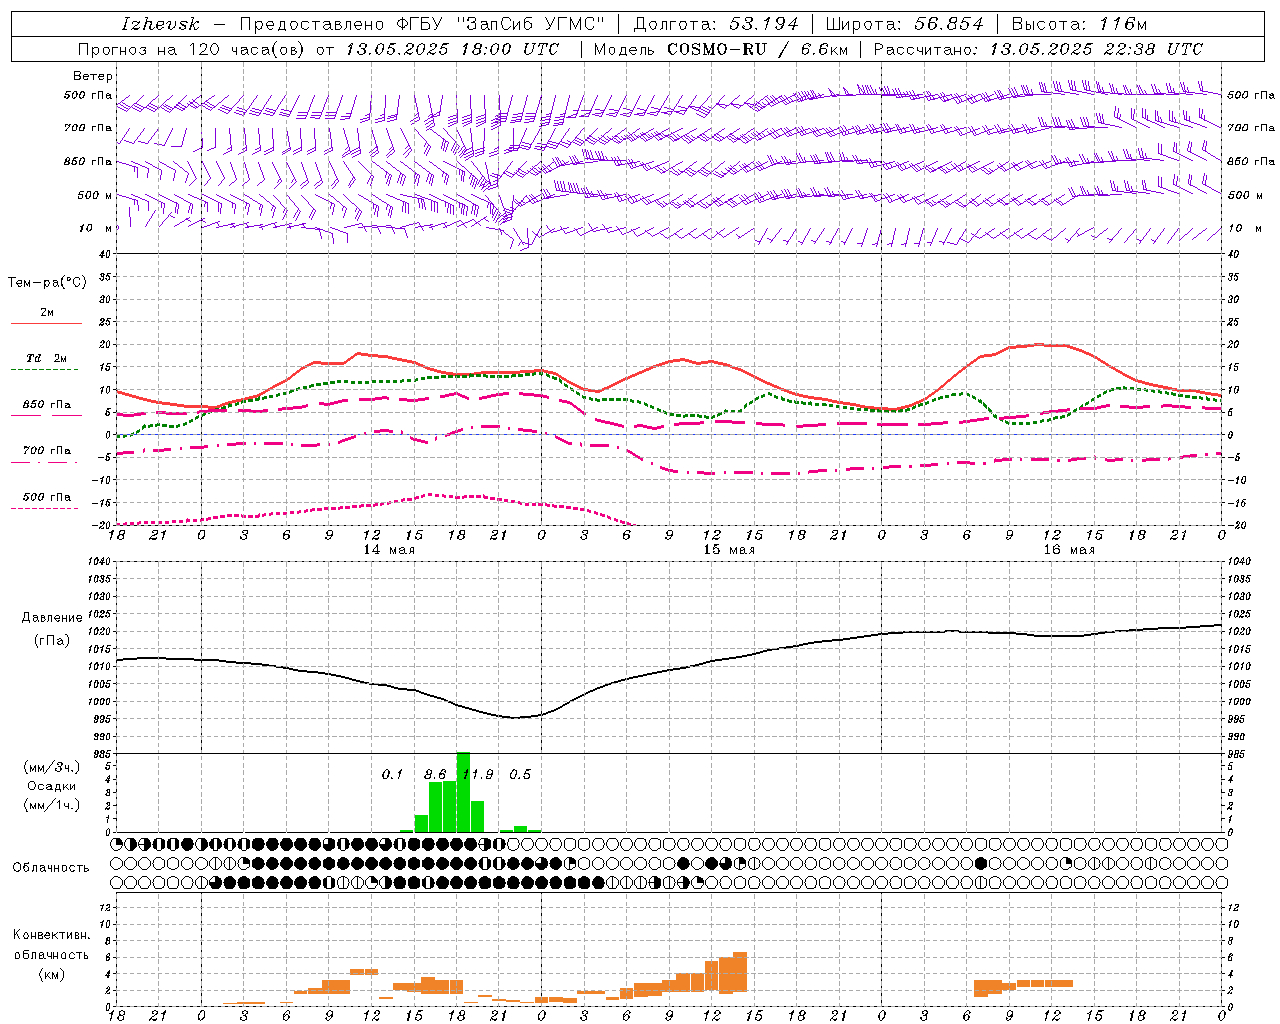Viewport: 1280px width, 1024px height.
Task: Click the Izhevsk station title
Action: [x=161, y=24]
